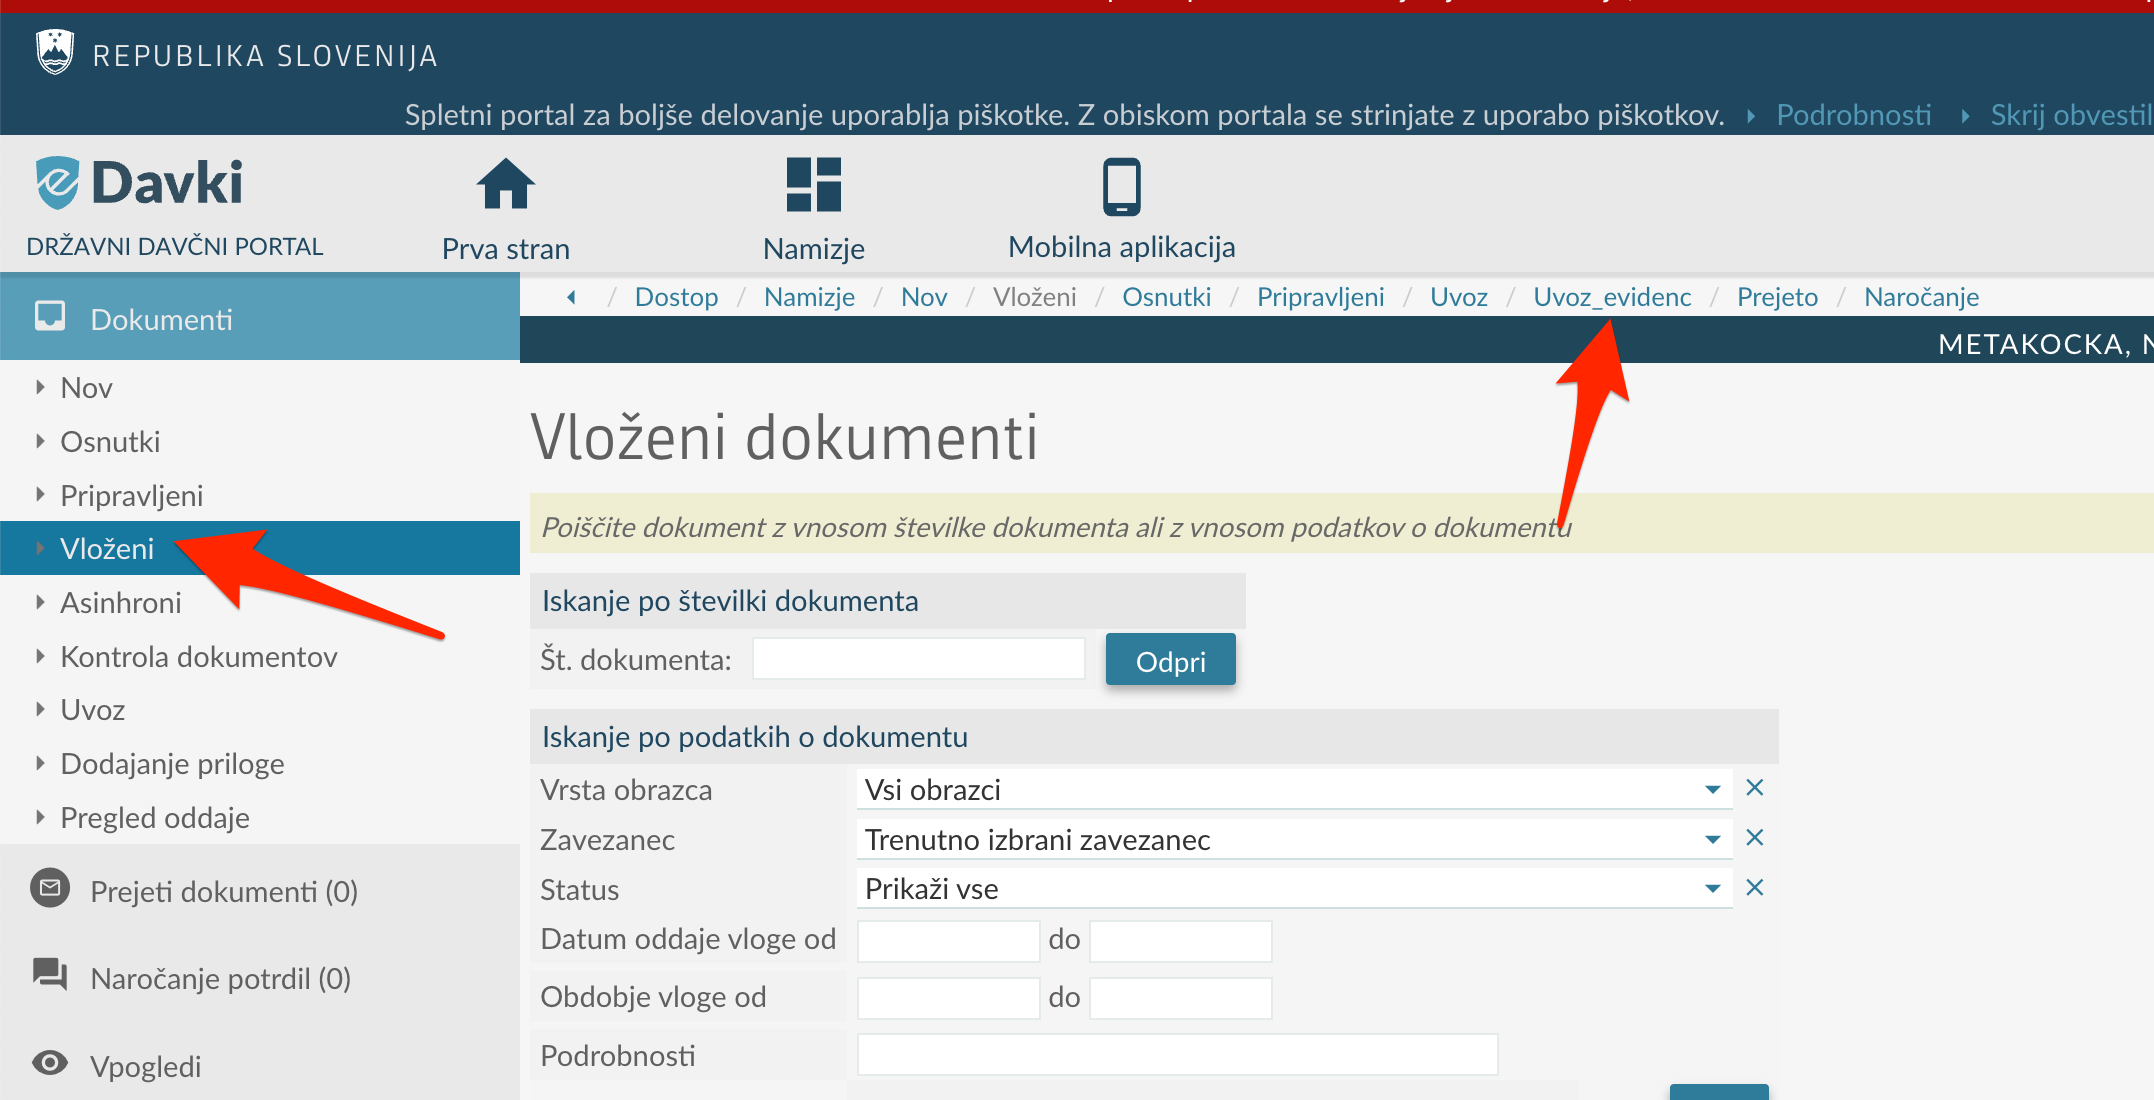Click the Naročanje potrdil chat icon
The height and width of the screenshot is (1100, 2154).
point(50,974)
